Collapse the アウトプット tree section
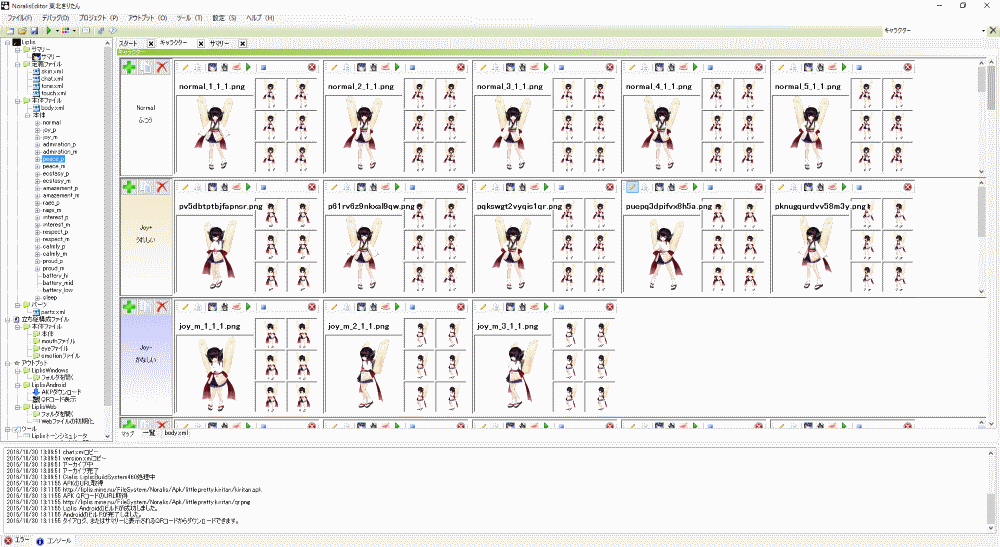Screen dimensions: 1000x547 click(7, 363)
